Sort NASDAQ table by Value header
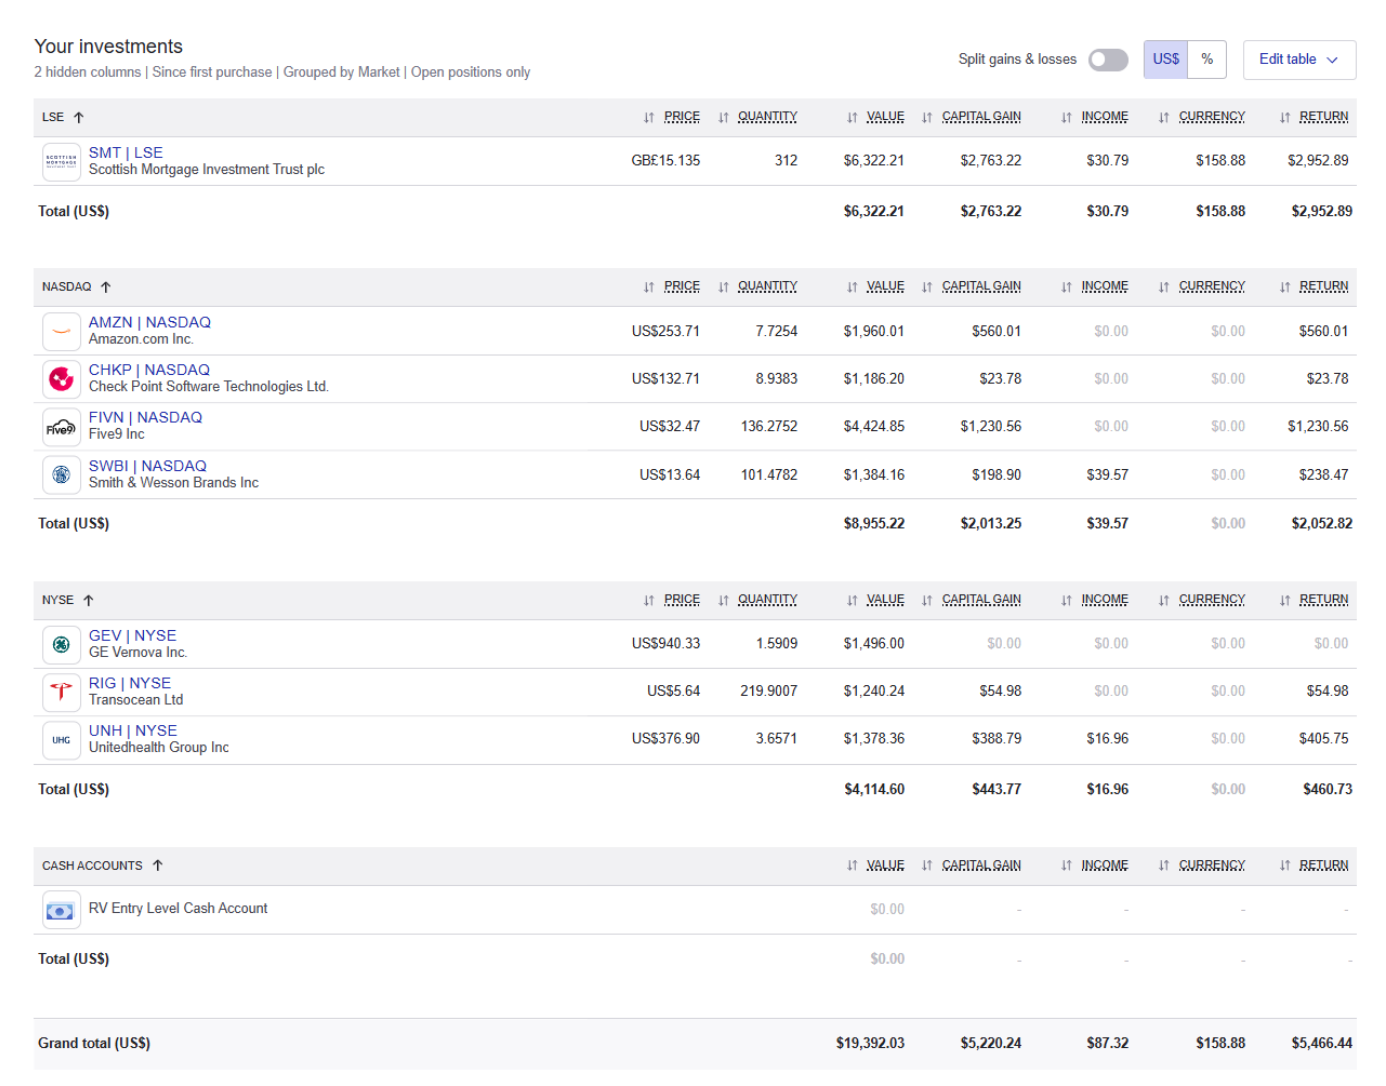This screenshot has width=1386, height=1086. coord(875,287)
